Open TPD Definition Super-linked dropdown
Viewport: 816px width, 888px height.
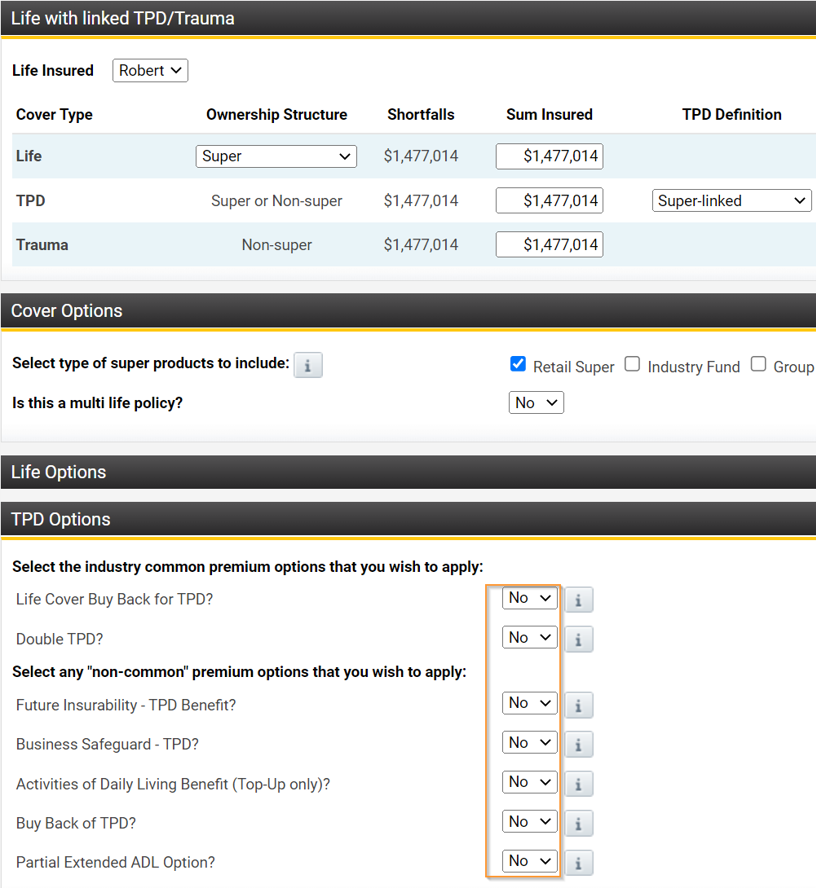tap(731, 201)
